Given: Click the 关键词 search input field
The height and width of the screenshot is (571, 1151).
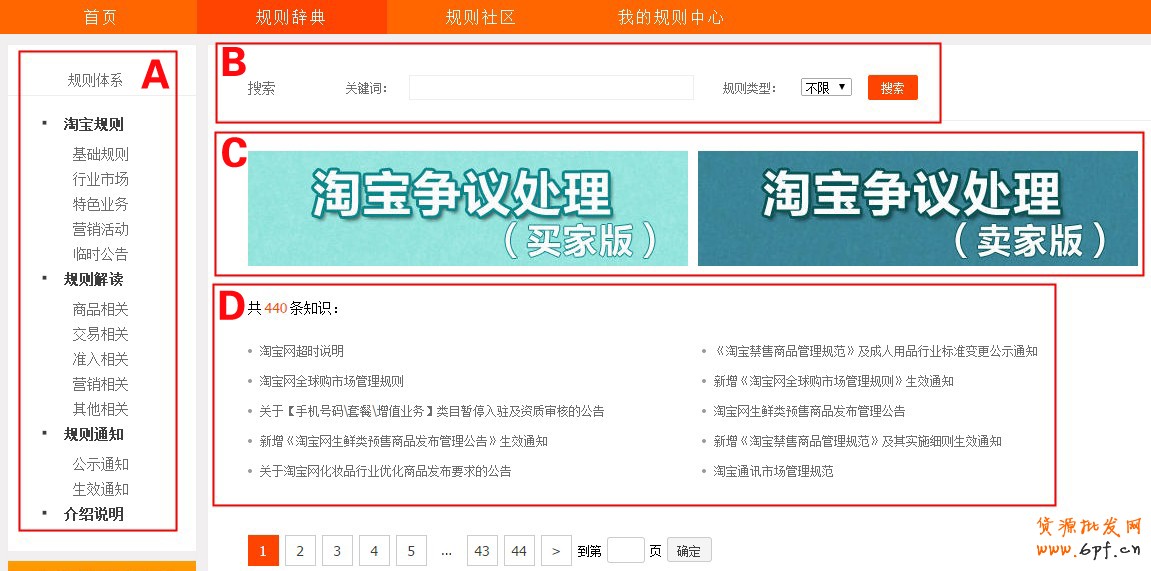Looking at the screenshot, I should tap(551, 88).
